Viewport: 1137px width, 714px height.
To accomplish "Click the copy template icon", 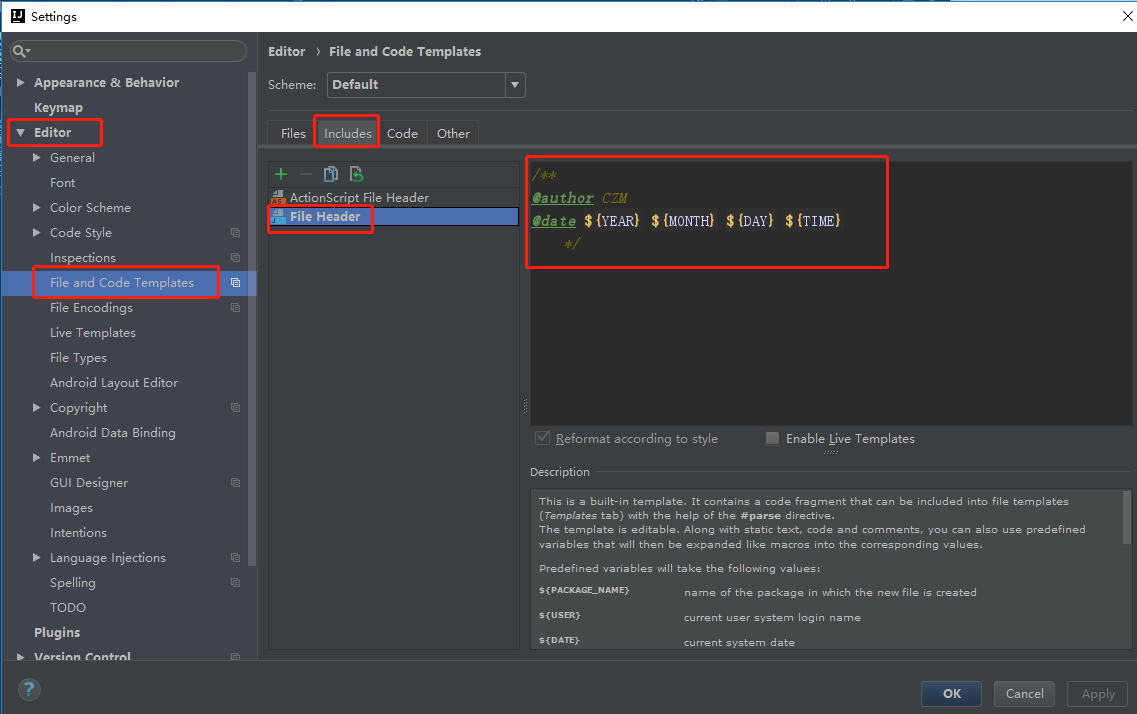I will (x=331, y=174).
